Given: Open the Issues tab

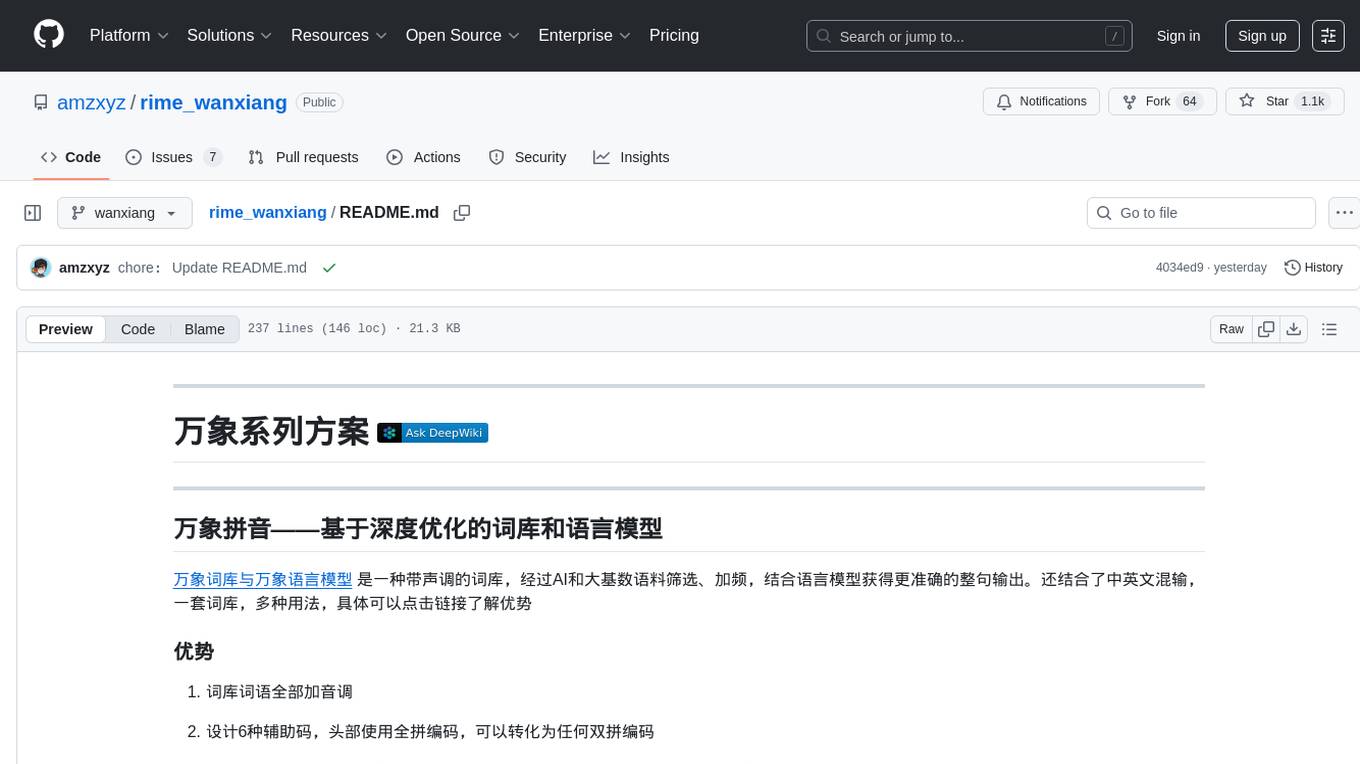Looking at the screenshot, I should pos(173,157).
